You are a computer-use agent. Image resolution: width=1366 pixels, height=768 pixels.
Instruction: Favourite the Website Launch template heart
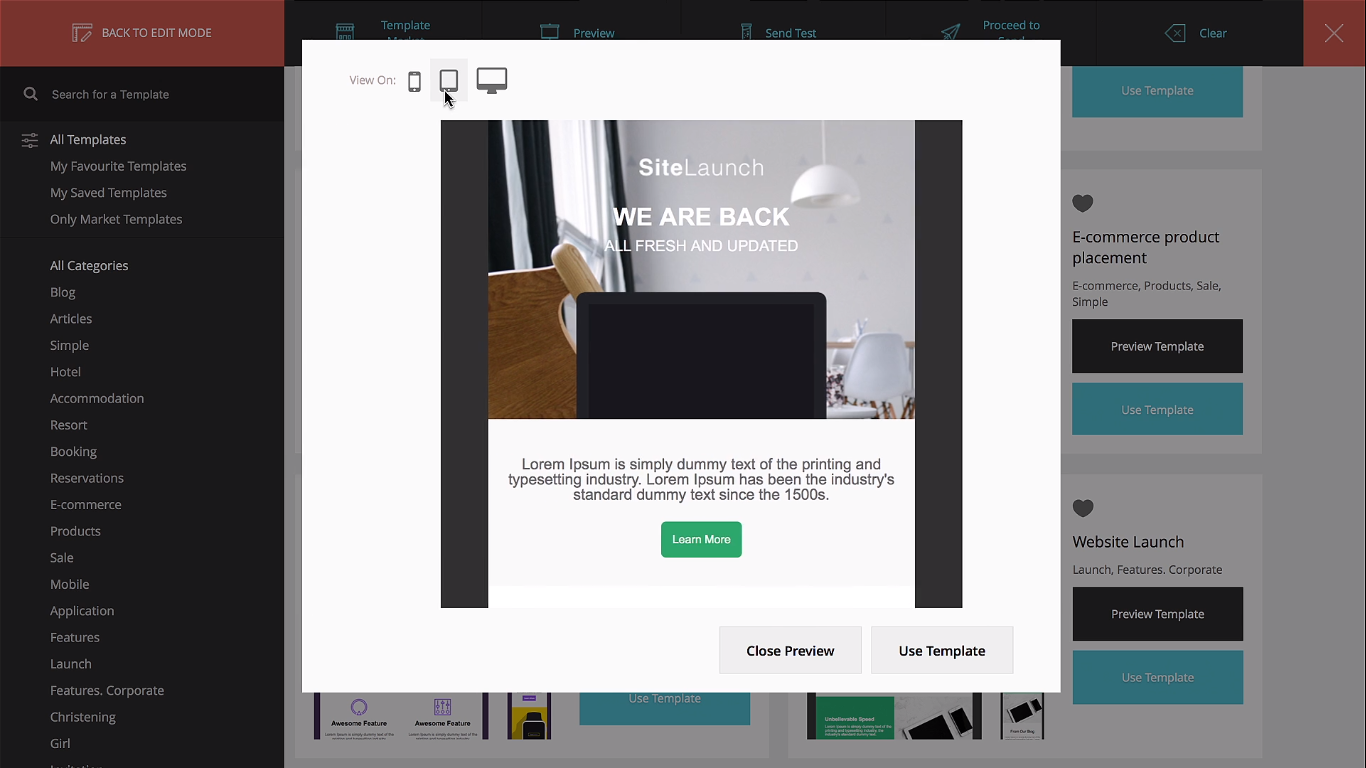(x=1083, y=508)
